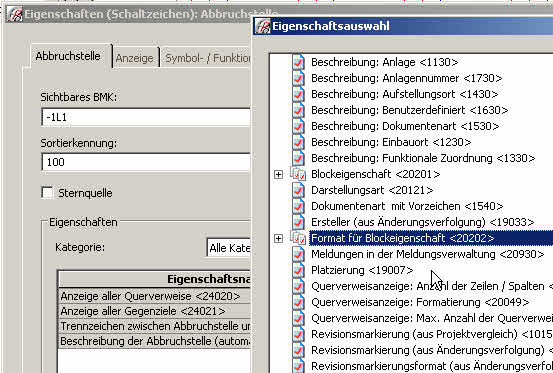Viewport: 553px width, 373px height.
Task: Select Dokumentenart mit Vorzeichen <1540>
Action: [x=407, y=206]
